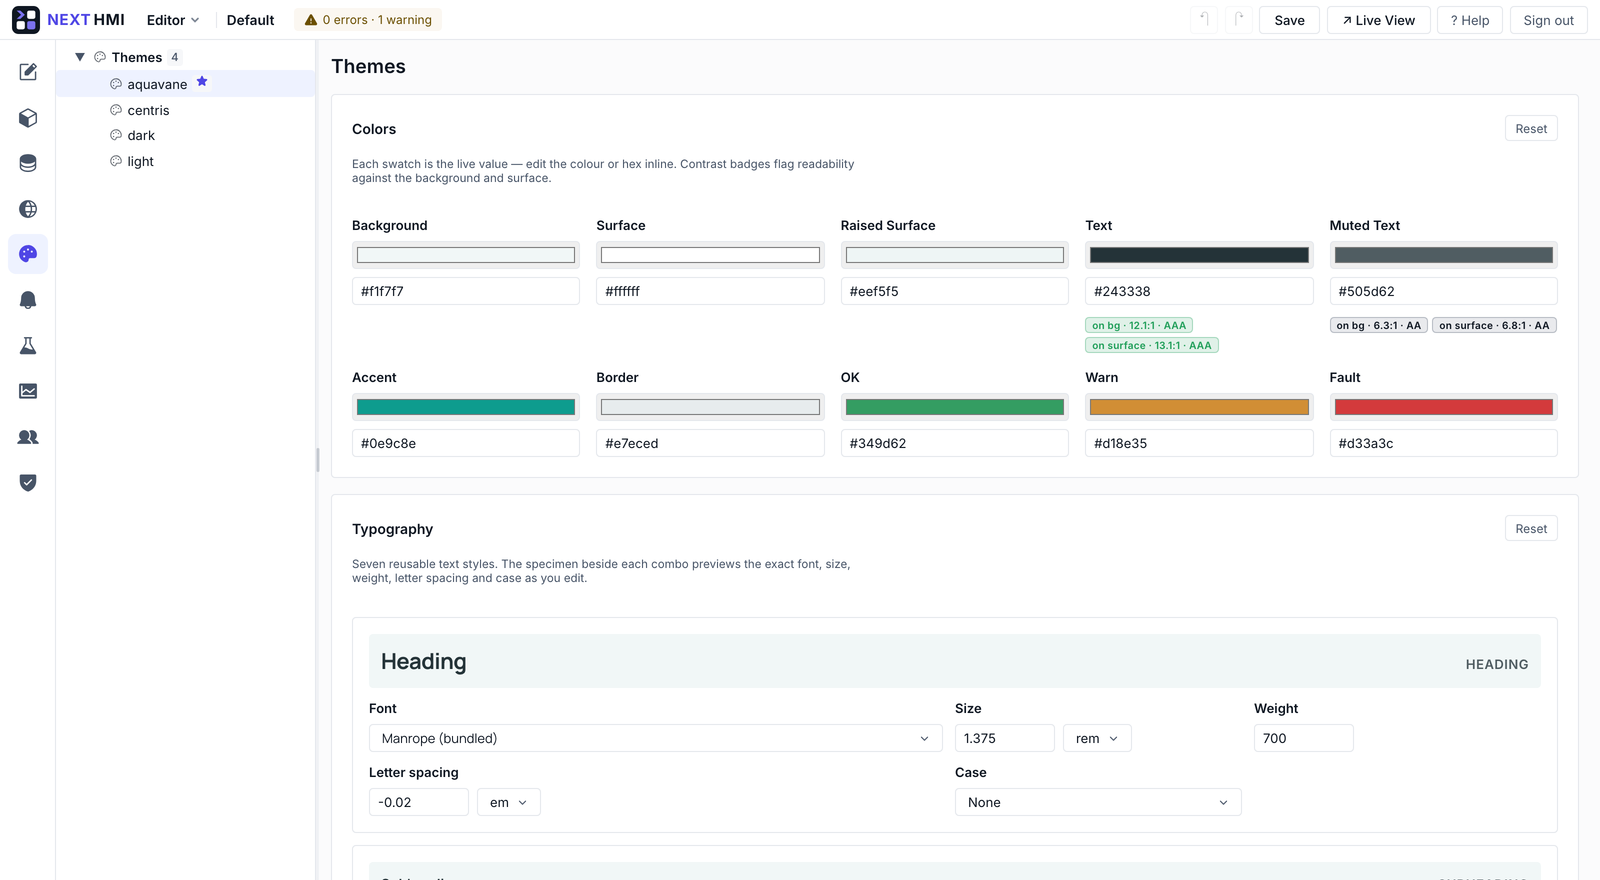Open the Editor menu

coord(173,20)
